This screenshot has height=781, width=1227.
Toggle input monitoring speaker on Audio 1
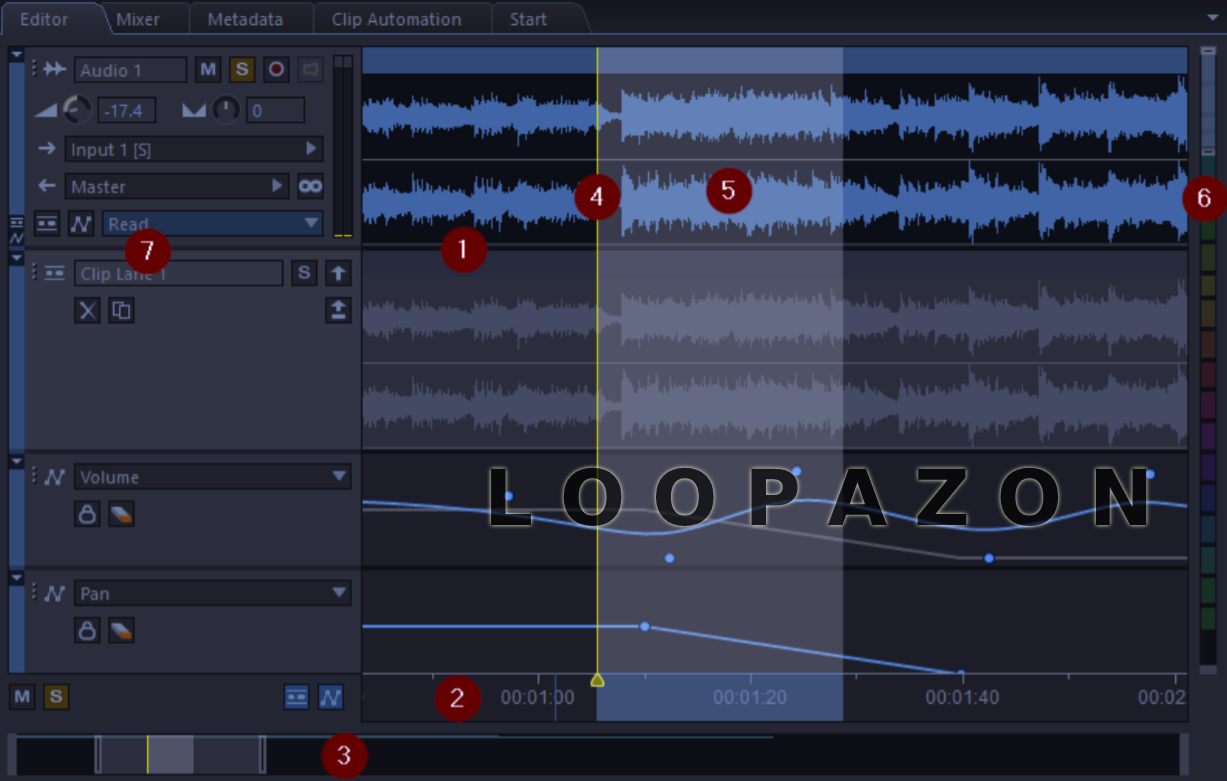pyautogui.click(x=310, y=69)
